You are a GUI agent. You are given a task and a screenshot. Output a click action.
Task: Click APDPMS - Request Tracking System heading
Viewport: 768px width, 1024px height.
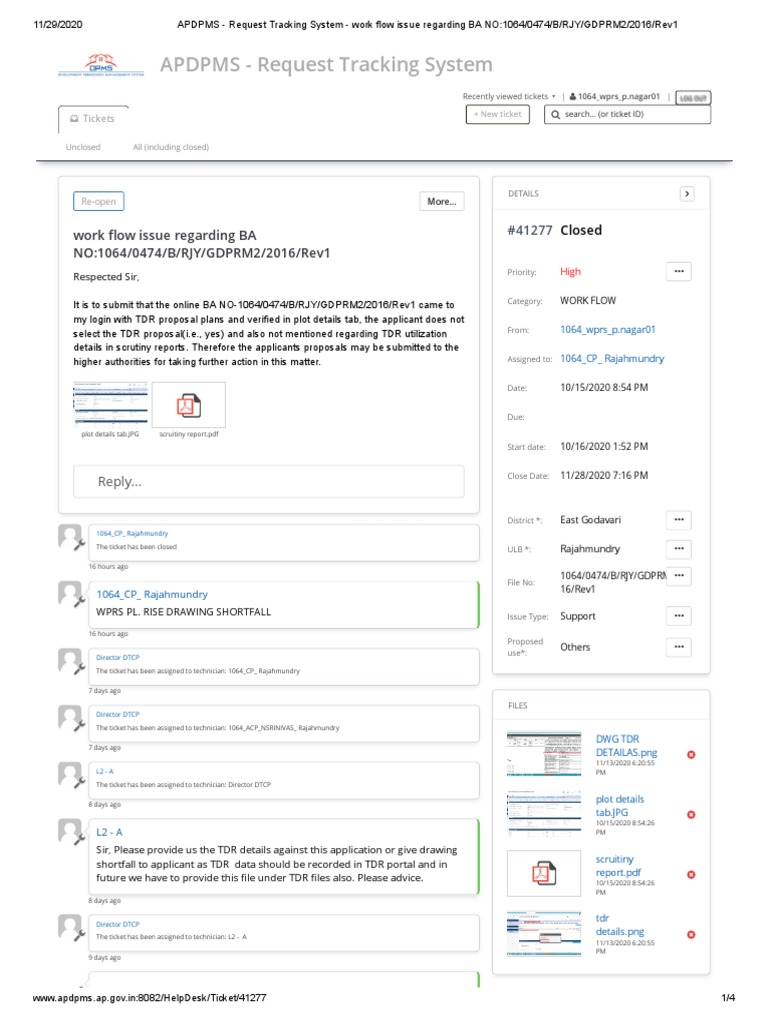point(327,65)
